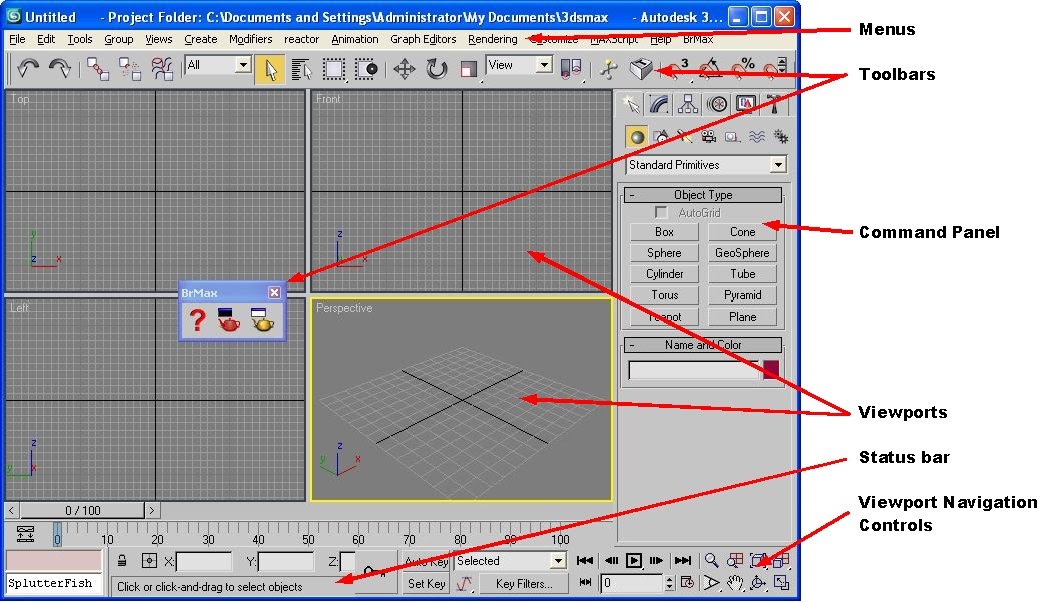Image resolution: width=1040 pixels, height=602 pixels.
Task: Click the GeoSphere primitive button
Action: click(x=742, y=253)
